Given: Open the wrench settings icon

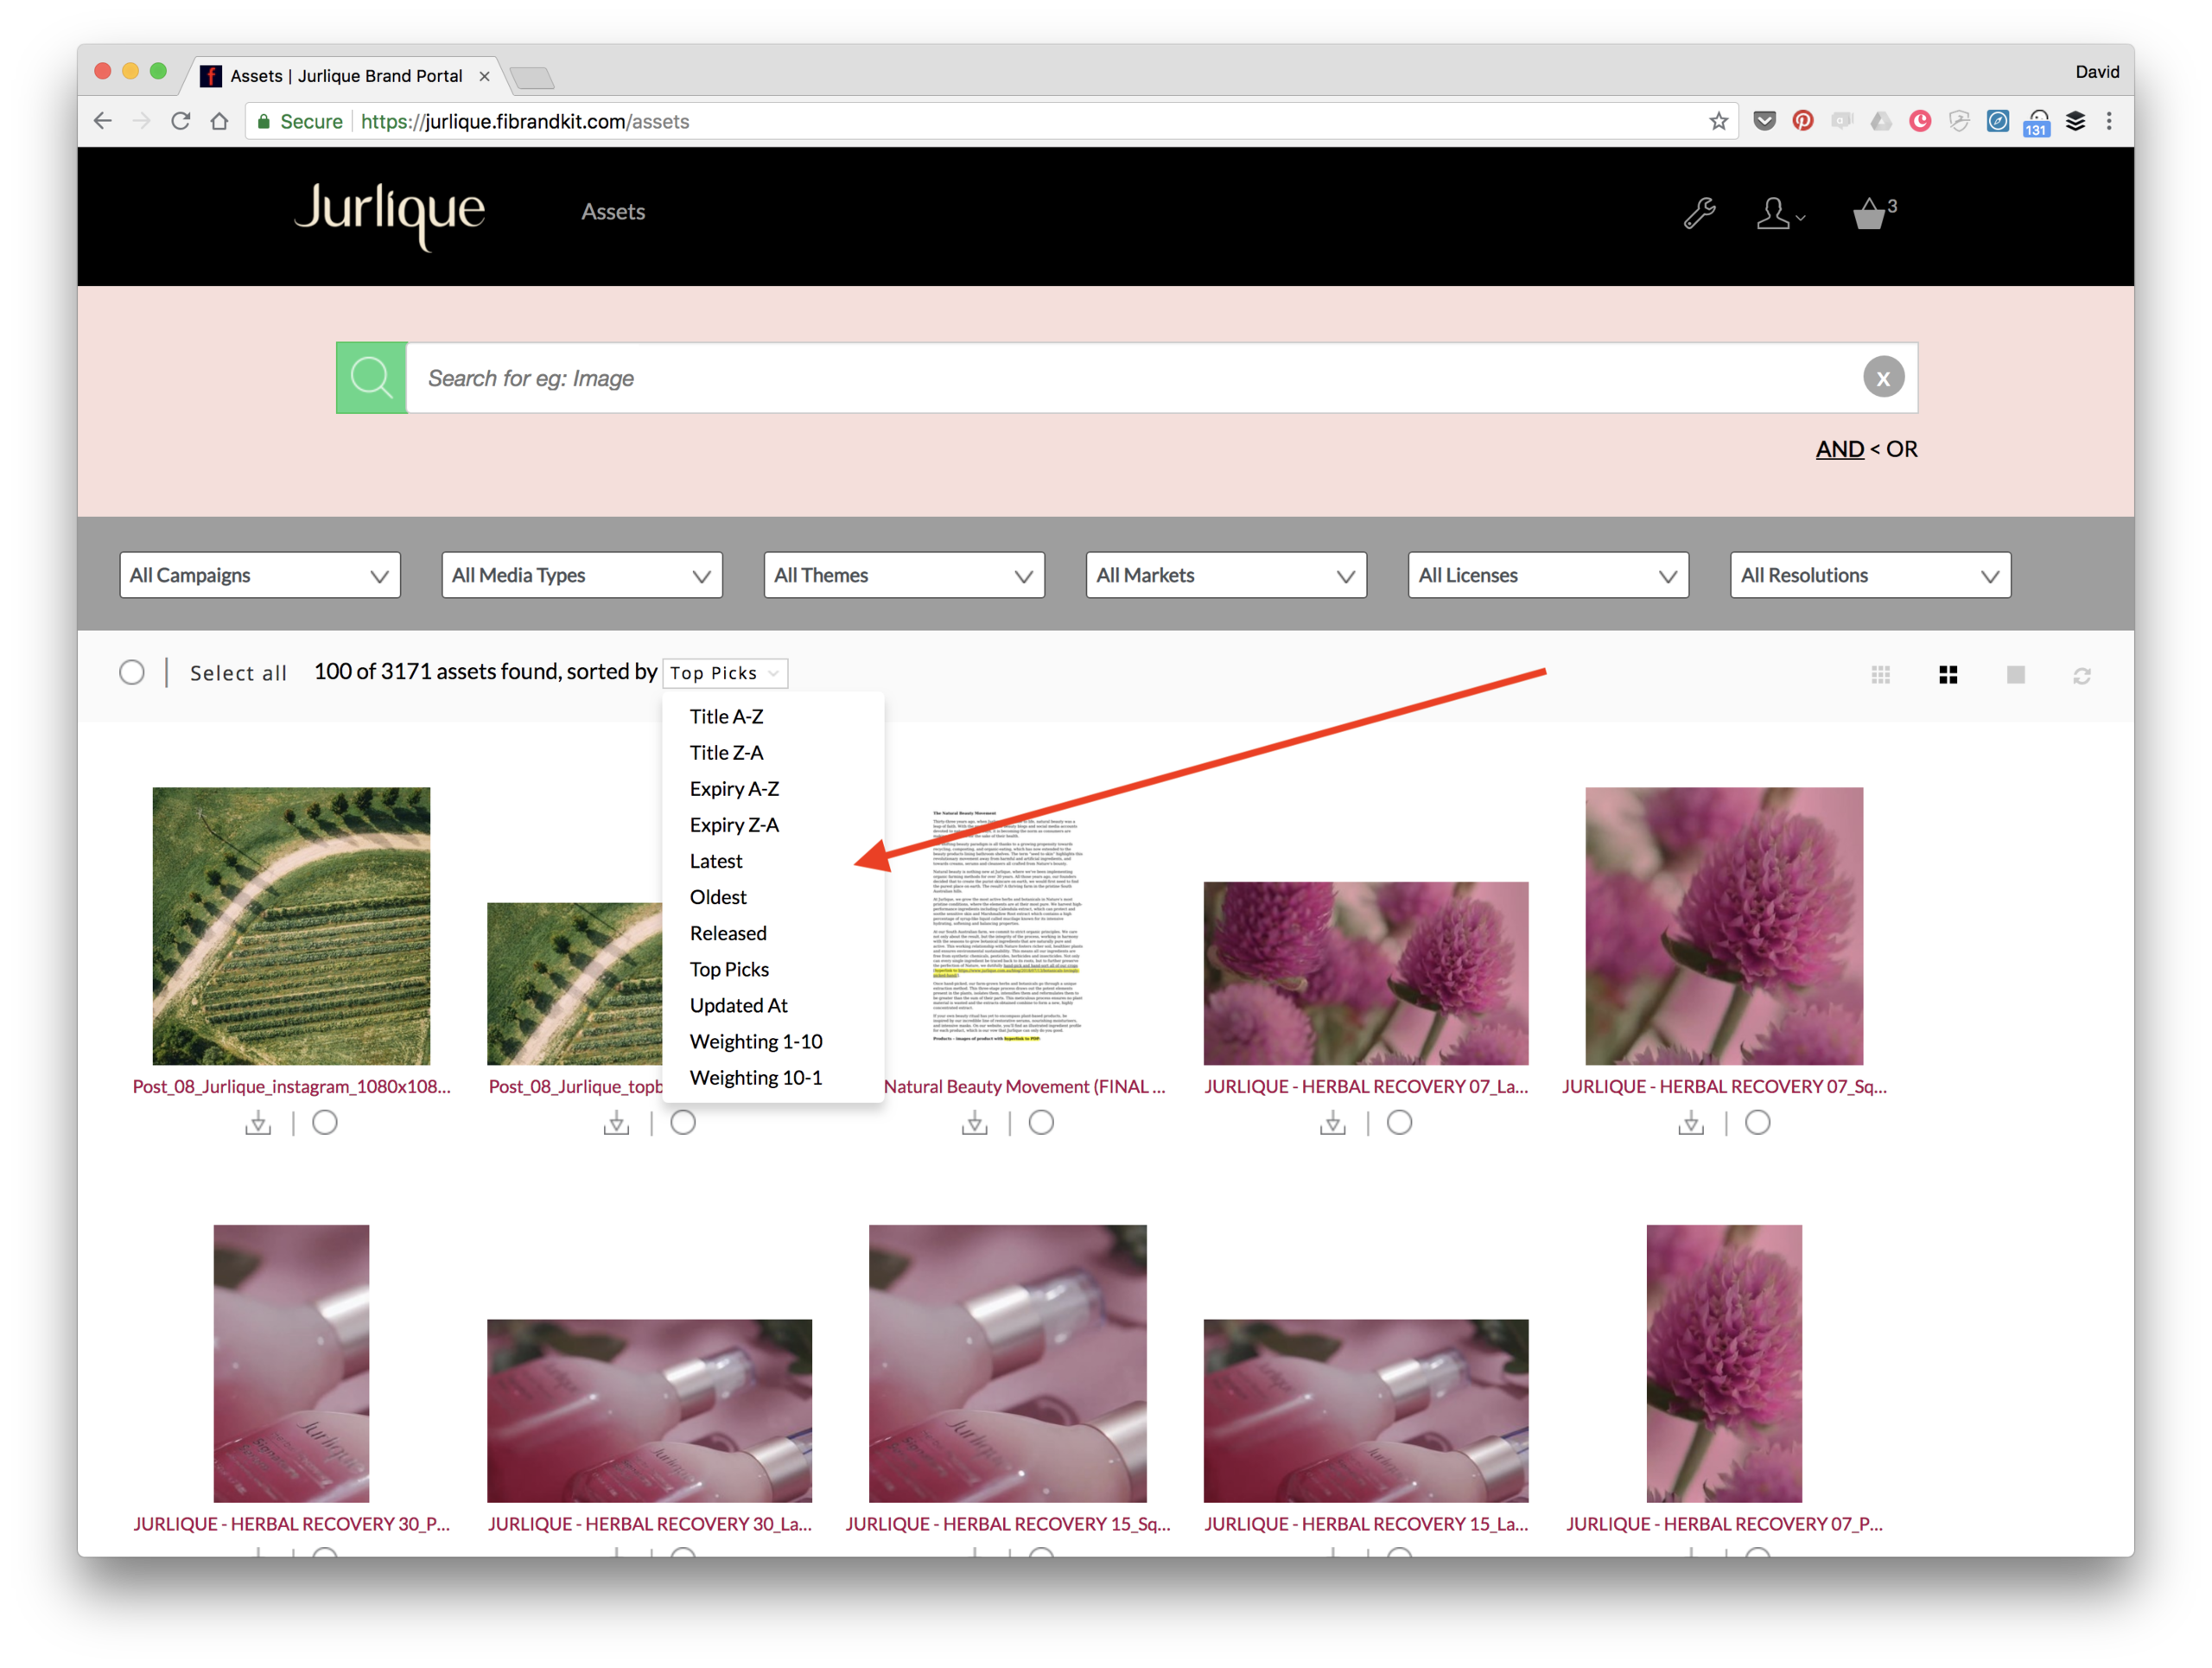Looking at the screenshot, I should tap(1699, 213).
